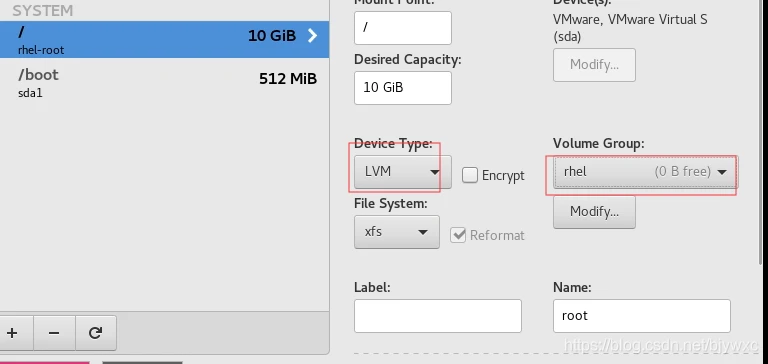The image size is (768, 364).
Task: Click Modify button under Device(s)
Action: tap(594, 65)
